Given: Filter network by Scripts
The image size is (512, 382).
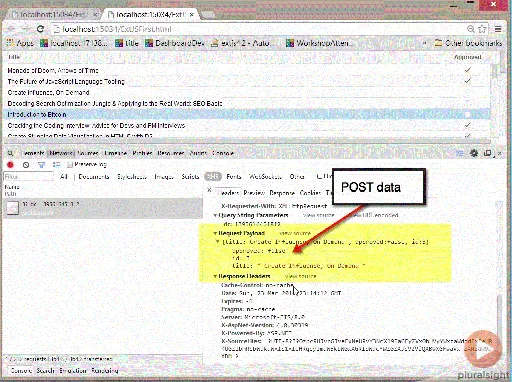Looking at the screenshot, I should coord(190,176).
